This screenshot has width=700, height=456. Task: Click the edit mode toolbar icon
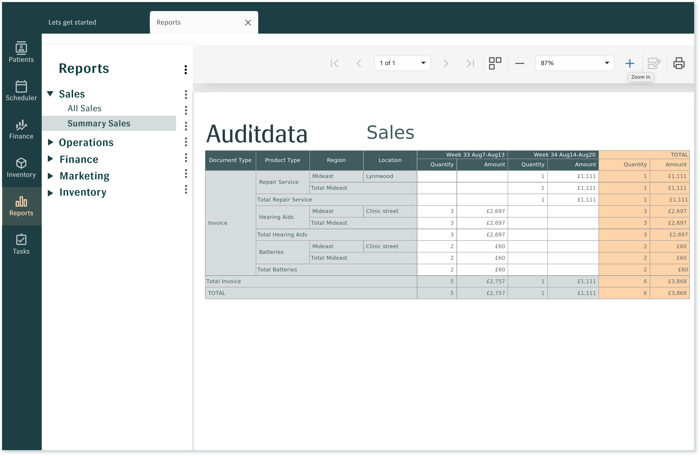point(654,63)
